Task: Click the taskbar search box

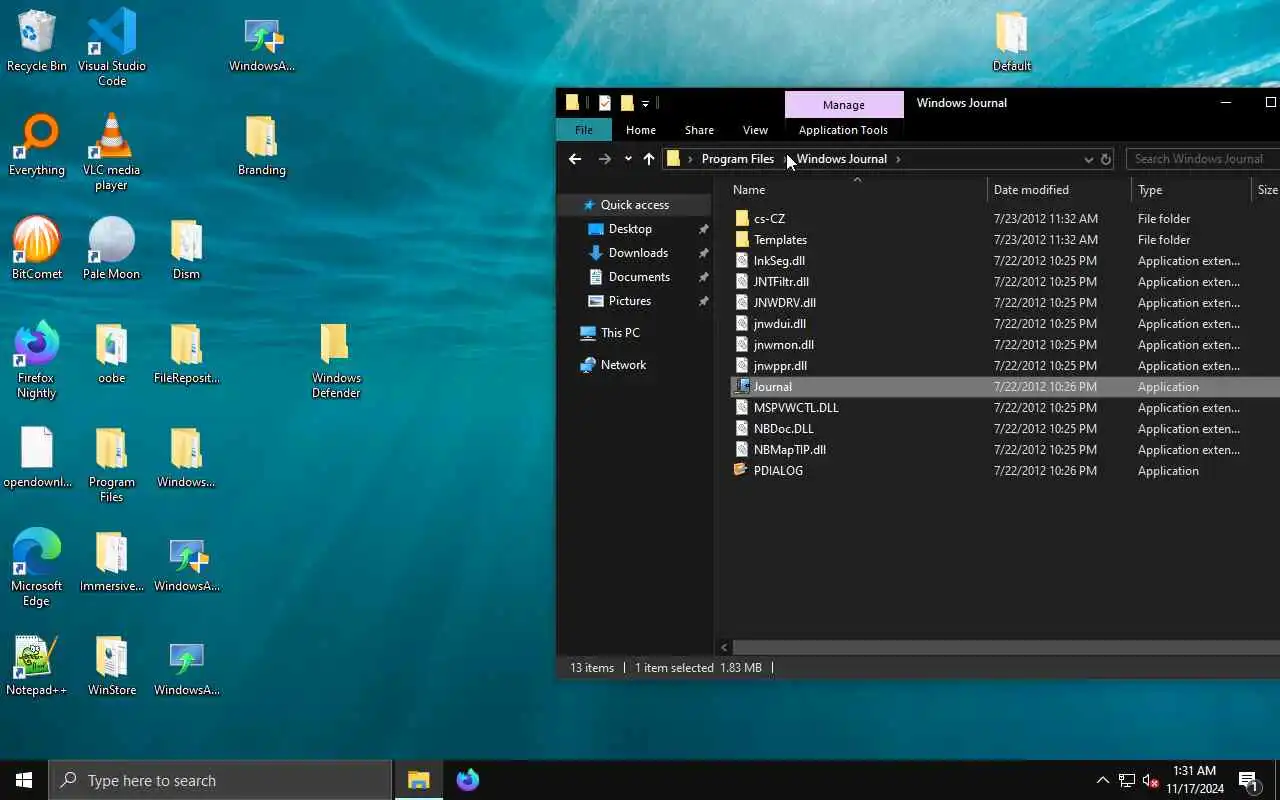Action: [220, 780]
